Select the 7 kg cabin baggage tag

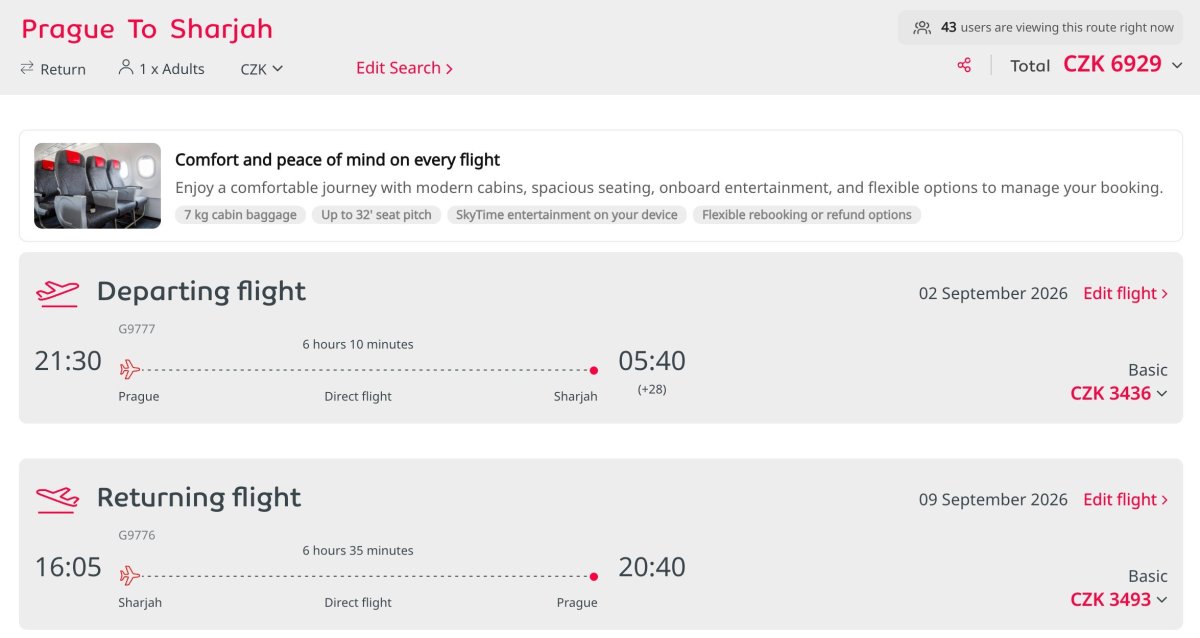click(240, 215)
